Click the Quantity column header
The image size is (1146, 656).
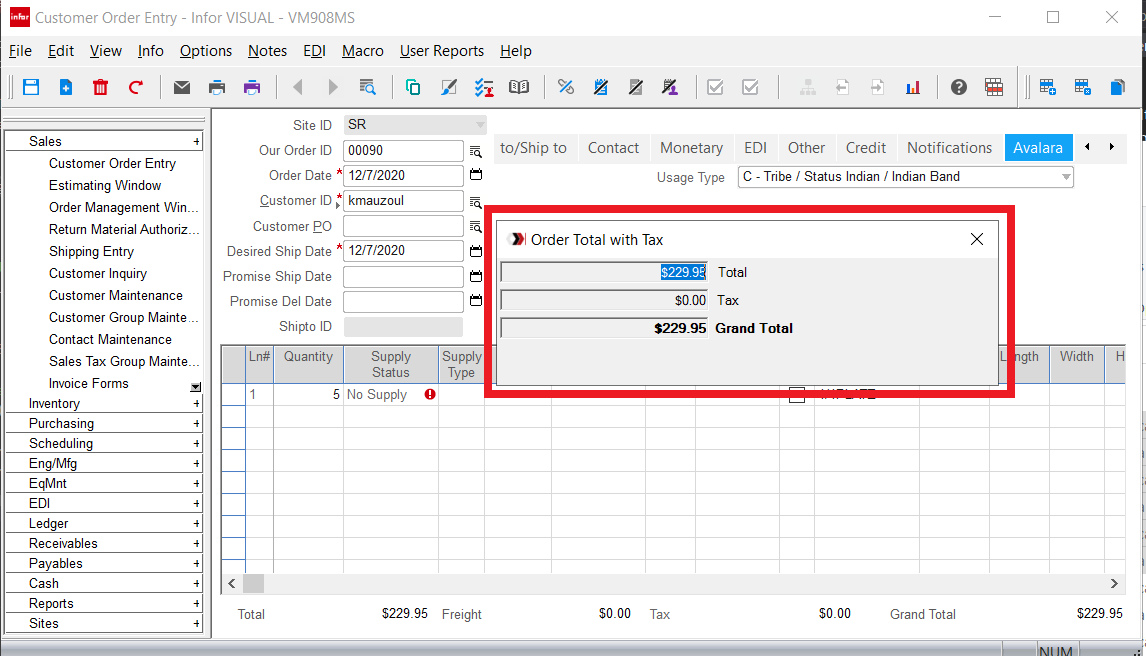[x=308, y=365]
